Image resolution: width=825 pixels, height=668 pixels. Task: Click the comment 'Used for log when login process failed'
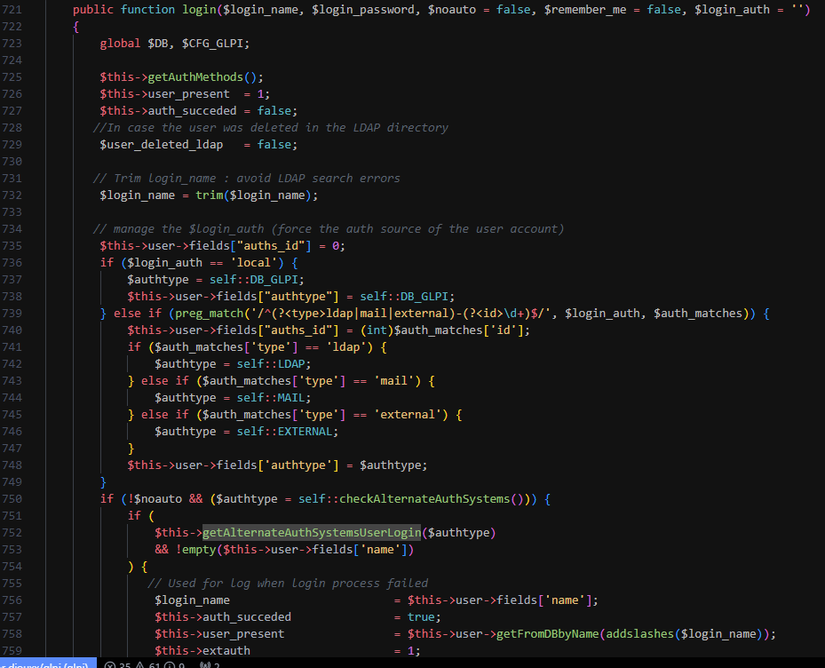(x=298, y=583)
